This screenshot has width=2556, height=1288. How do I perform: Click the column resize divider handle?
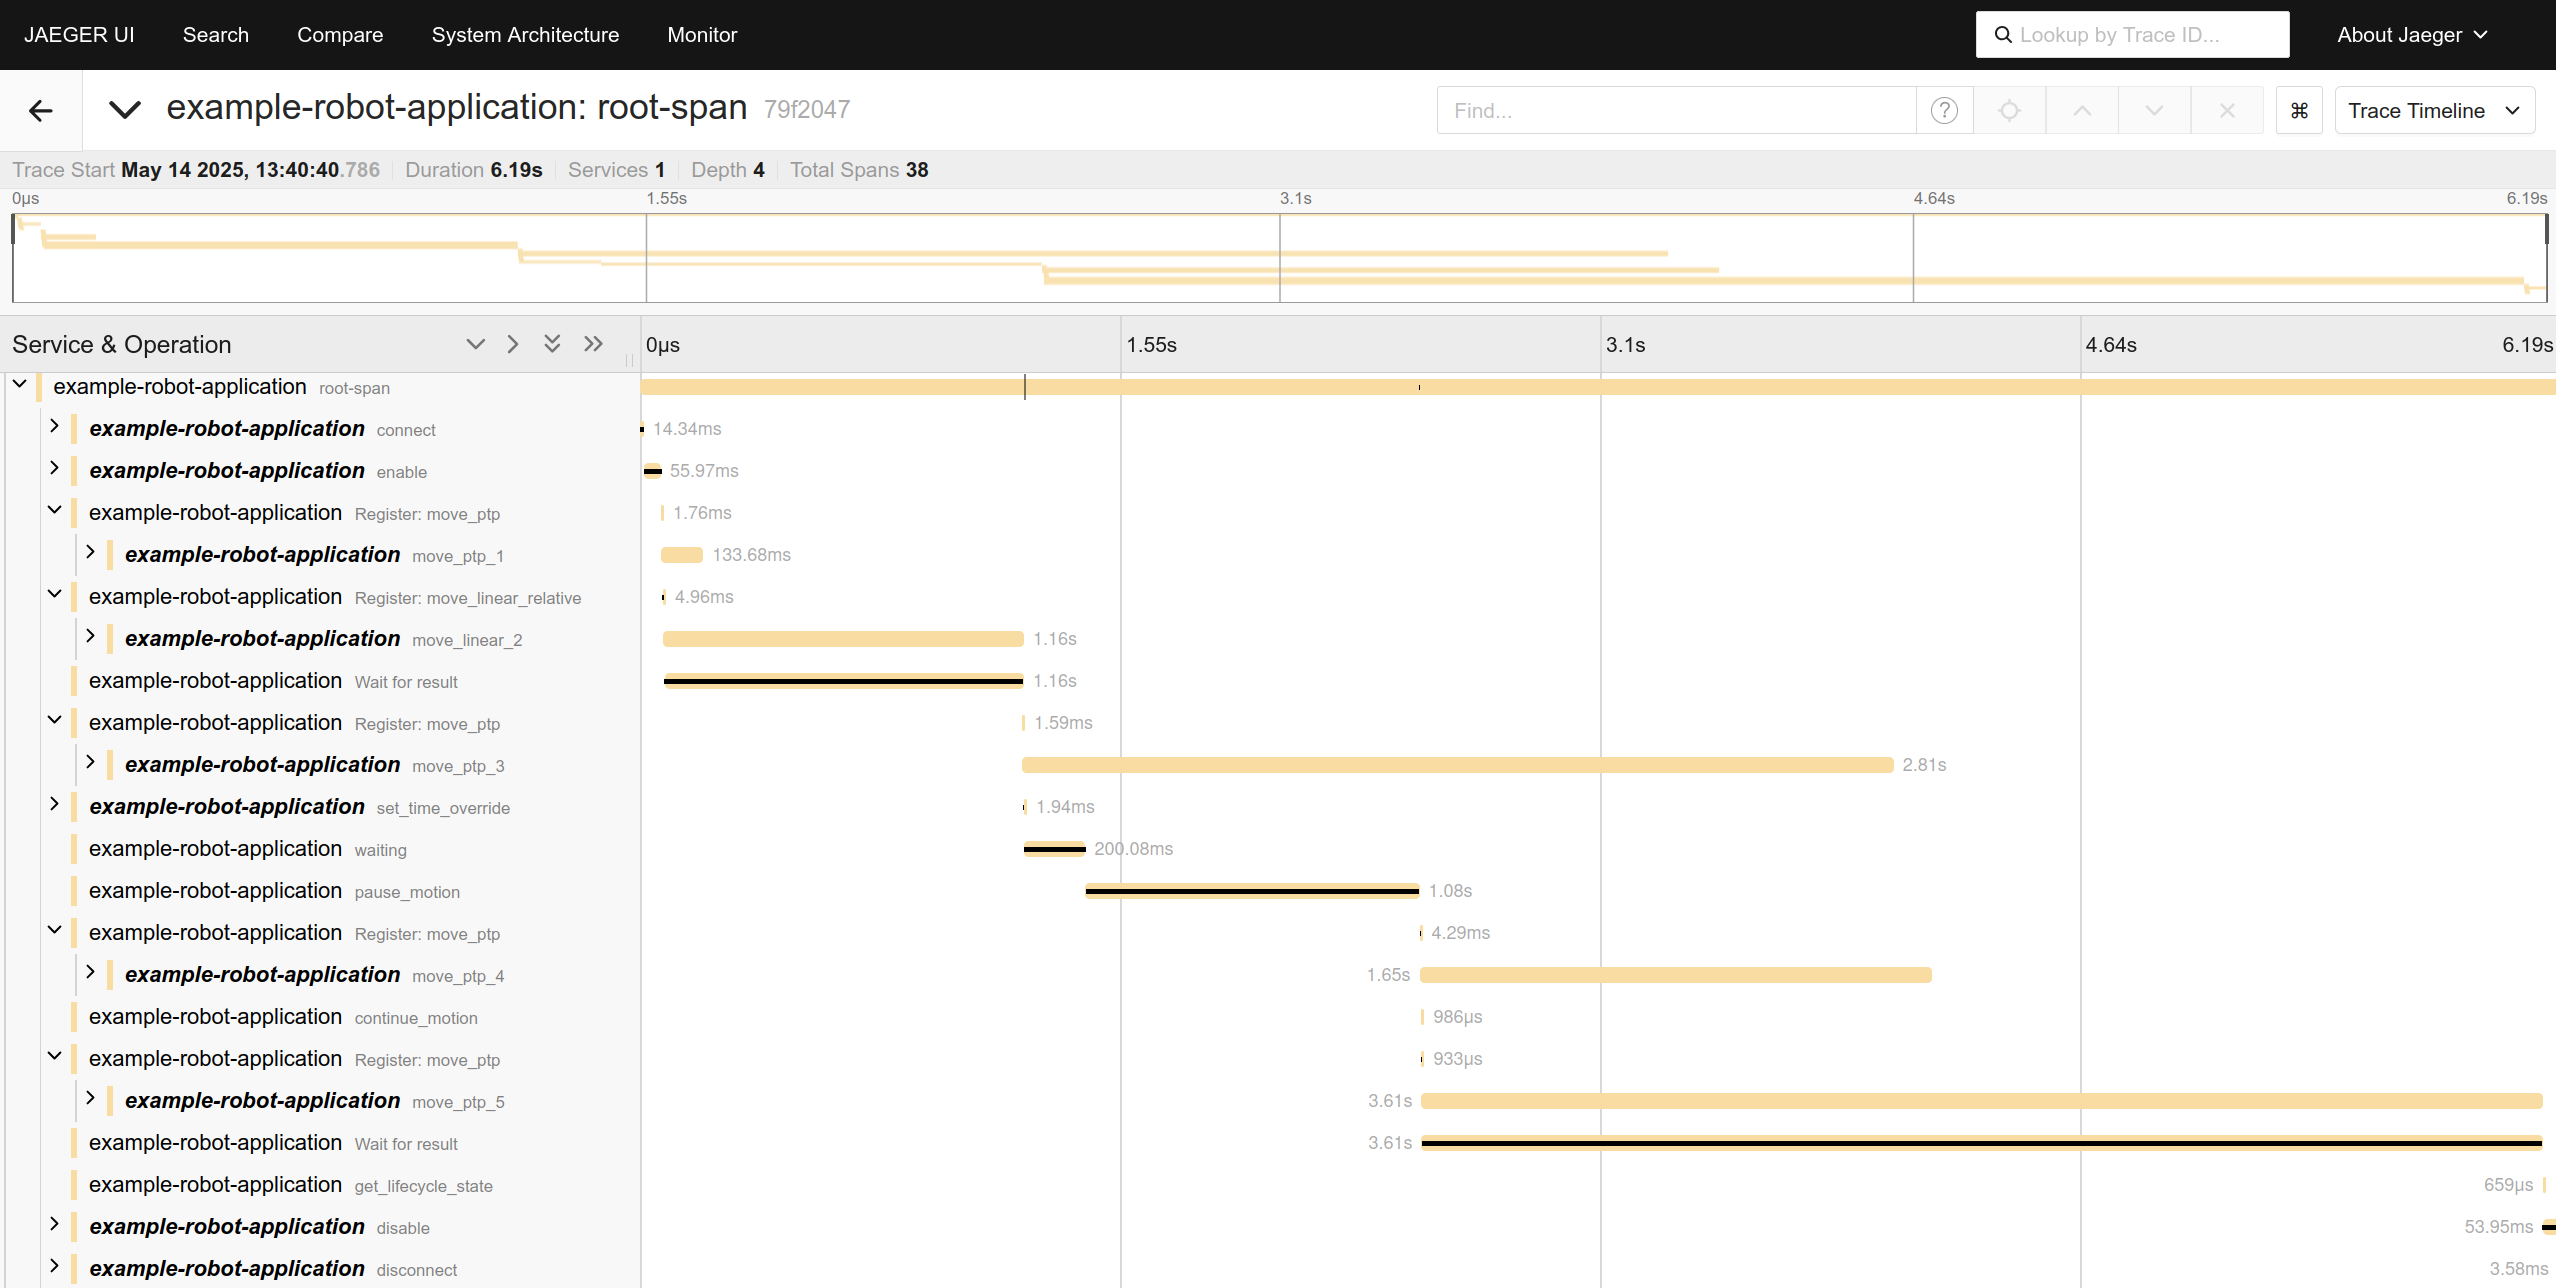(x=630, y=360)
